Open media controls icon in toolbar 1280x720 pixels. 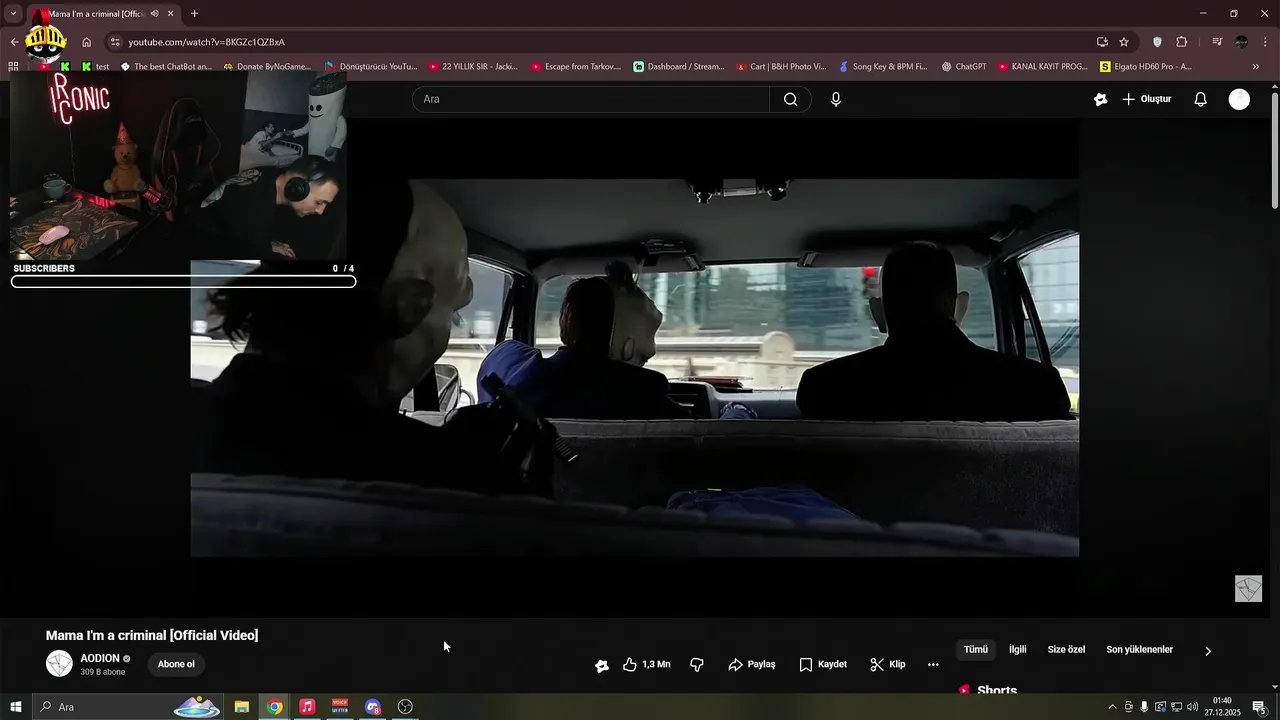click(1217, 42)
